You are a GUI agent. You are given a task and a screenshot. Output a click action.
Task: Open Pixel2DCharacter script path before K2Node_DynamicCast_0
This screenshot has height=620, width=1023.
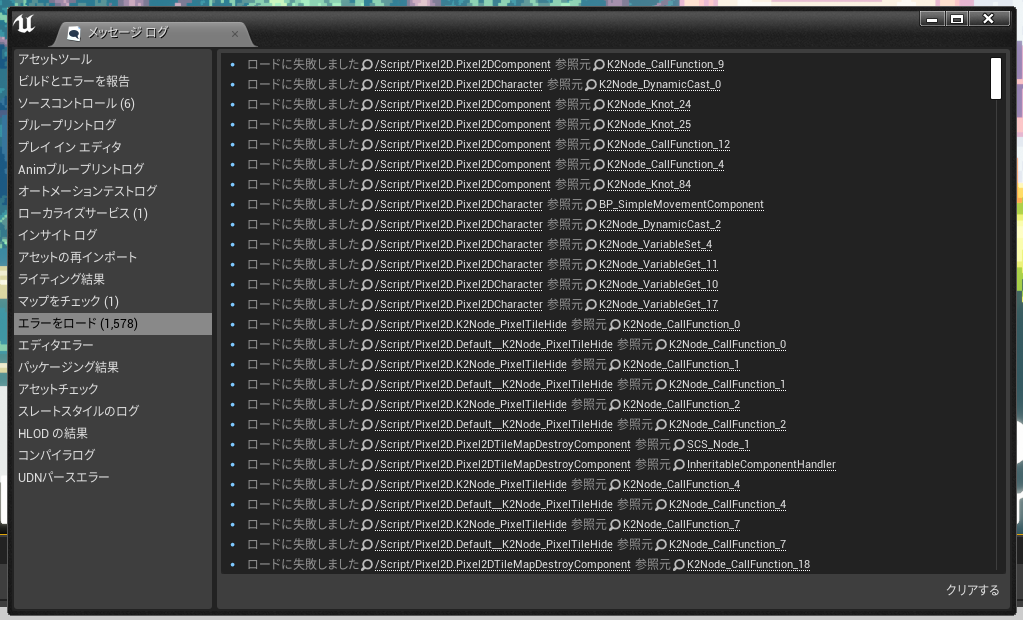coord(459,85)
